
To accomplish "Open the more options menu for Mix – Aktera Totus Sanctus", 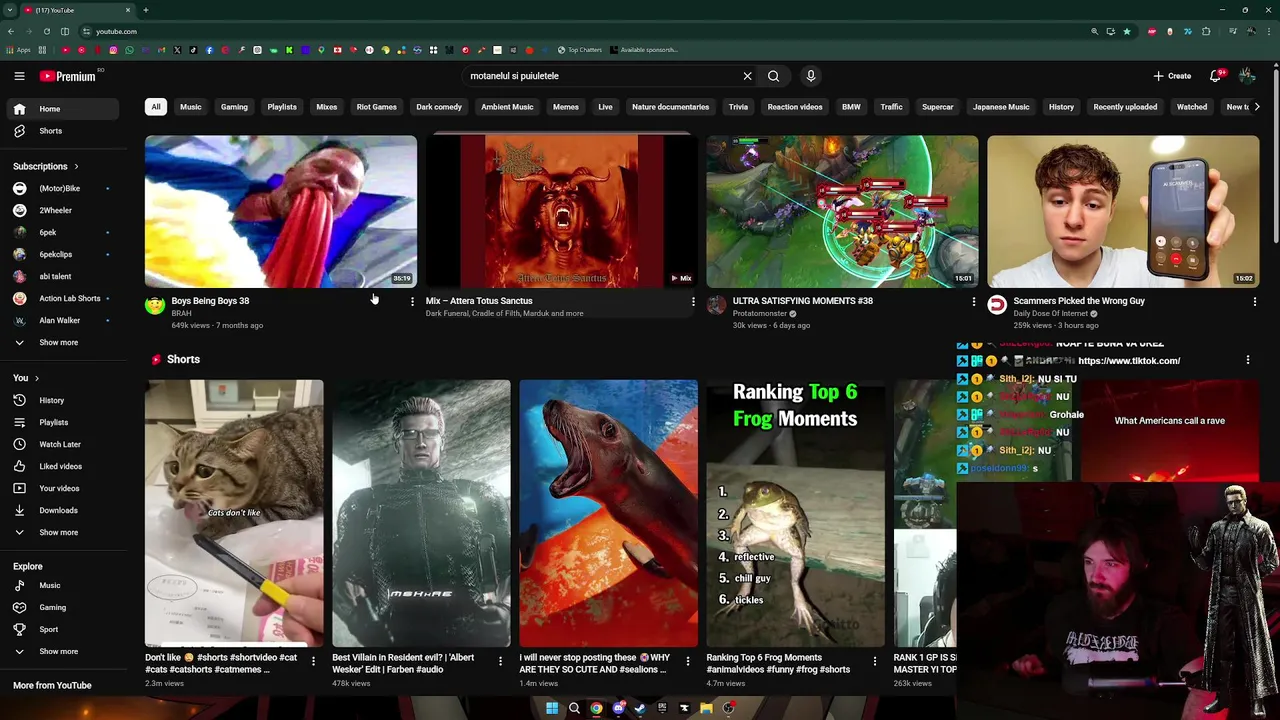I will point(693,301).
